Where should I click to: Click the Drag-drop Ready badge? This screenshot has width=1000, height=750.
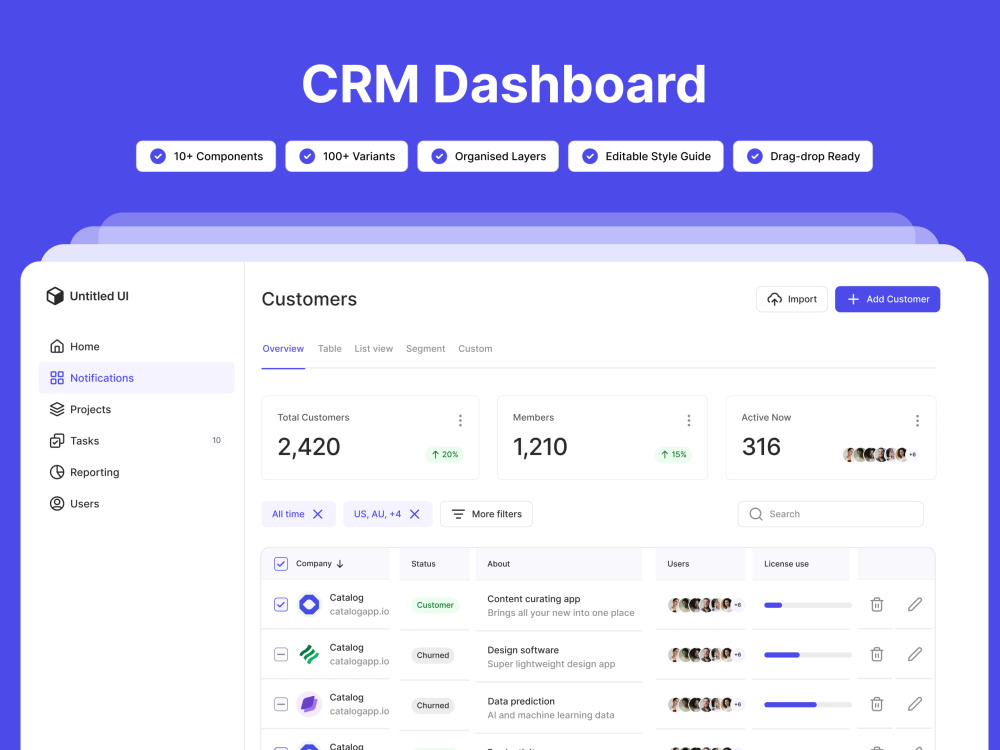point(803,156)
